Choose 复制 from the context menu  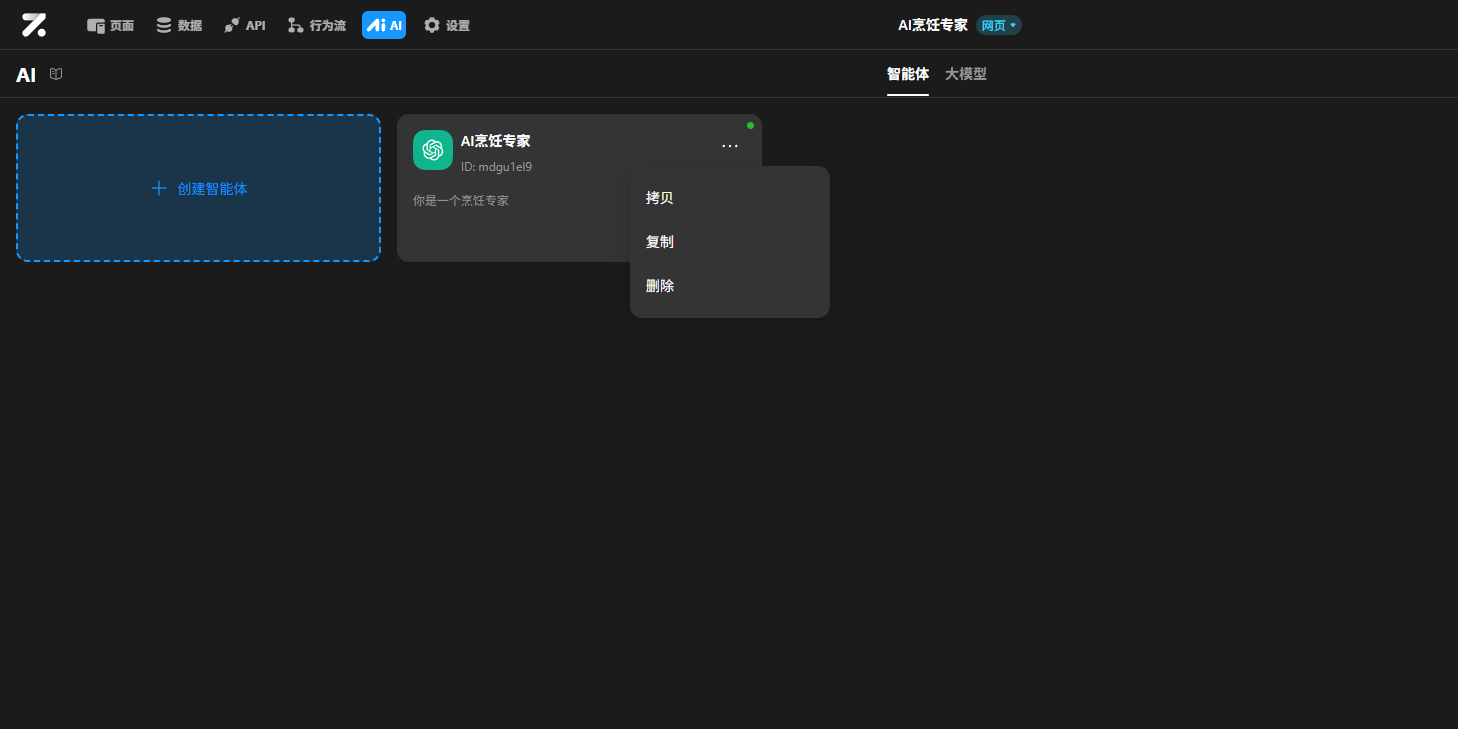660,242
